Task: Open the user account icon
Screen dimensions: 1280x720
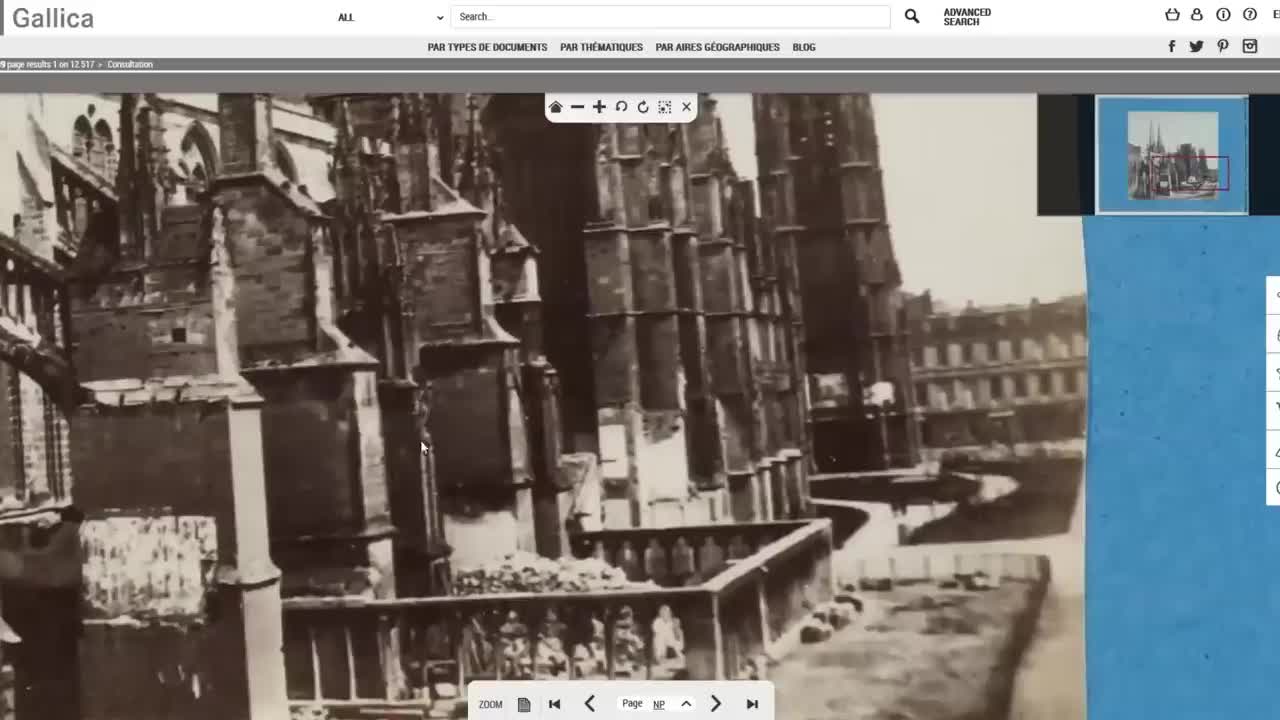Action: (1197, 15)
